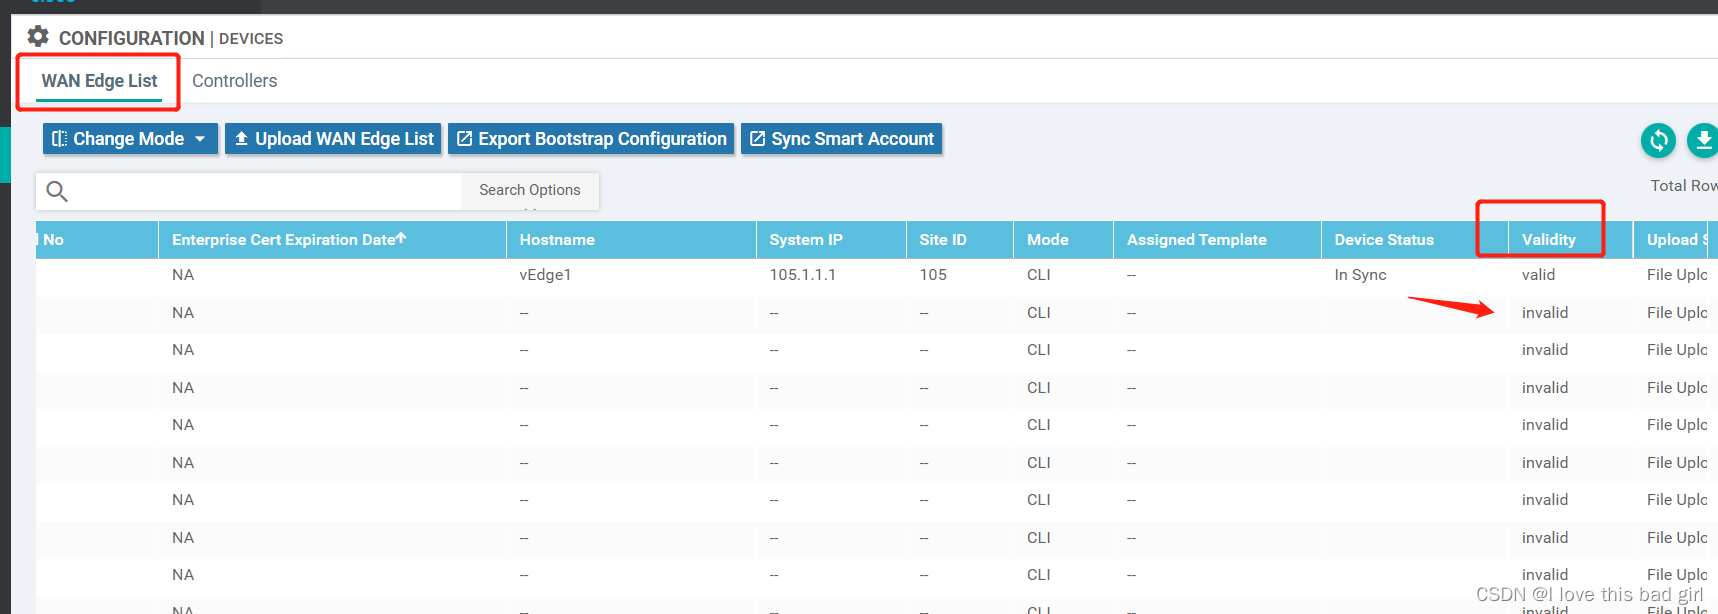The height and width of the screenshot is (614, 1718).
Task: Click the sort arrow on Enterprise Cert column
Action: coord(401,238)
